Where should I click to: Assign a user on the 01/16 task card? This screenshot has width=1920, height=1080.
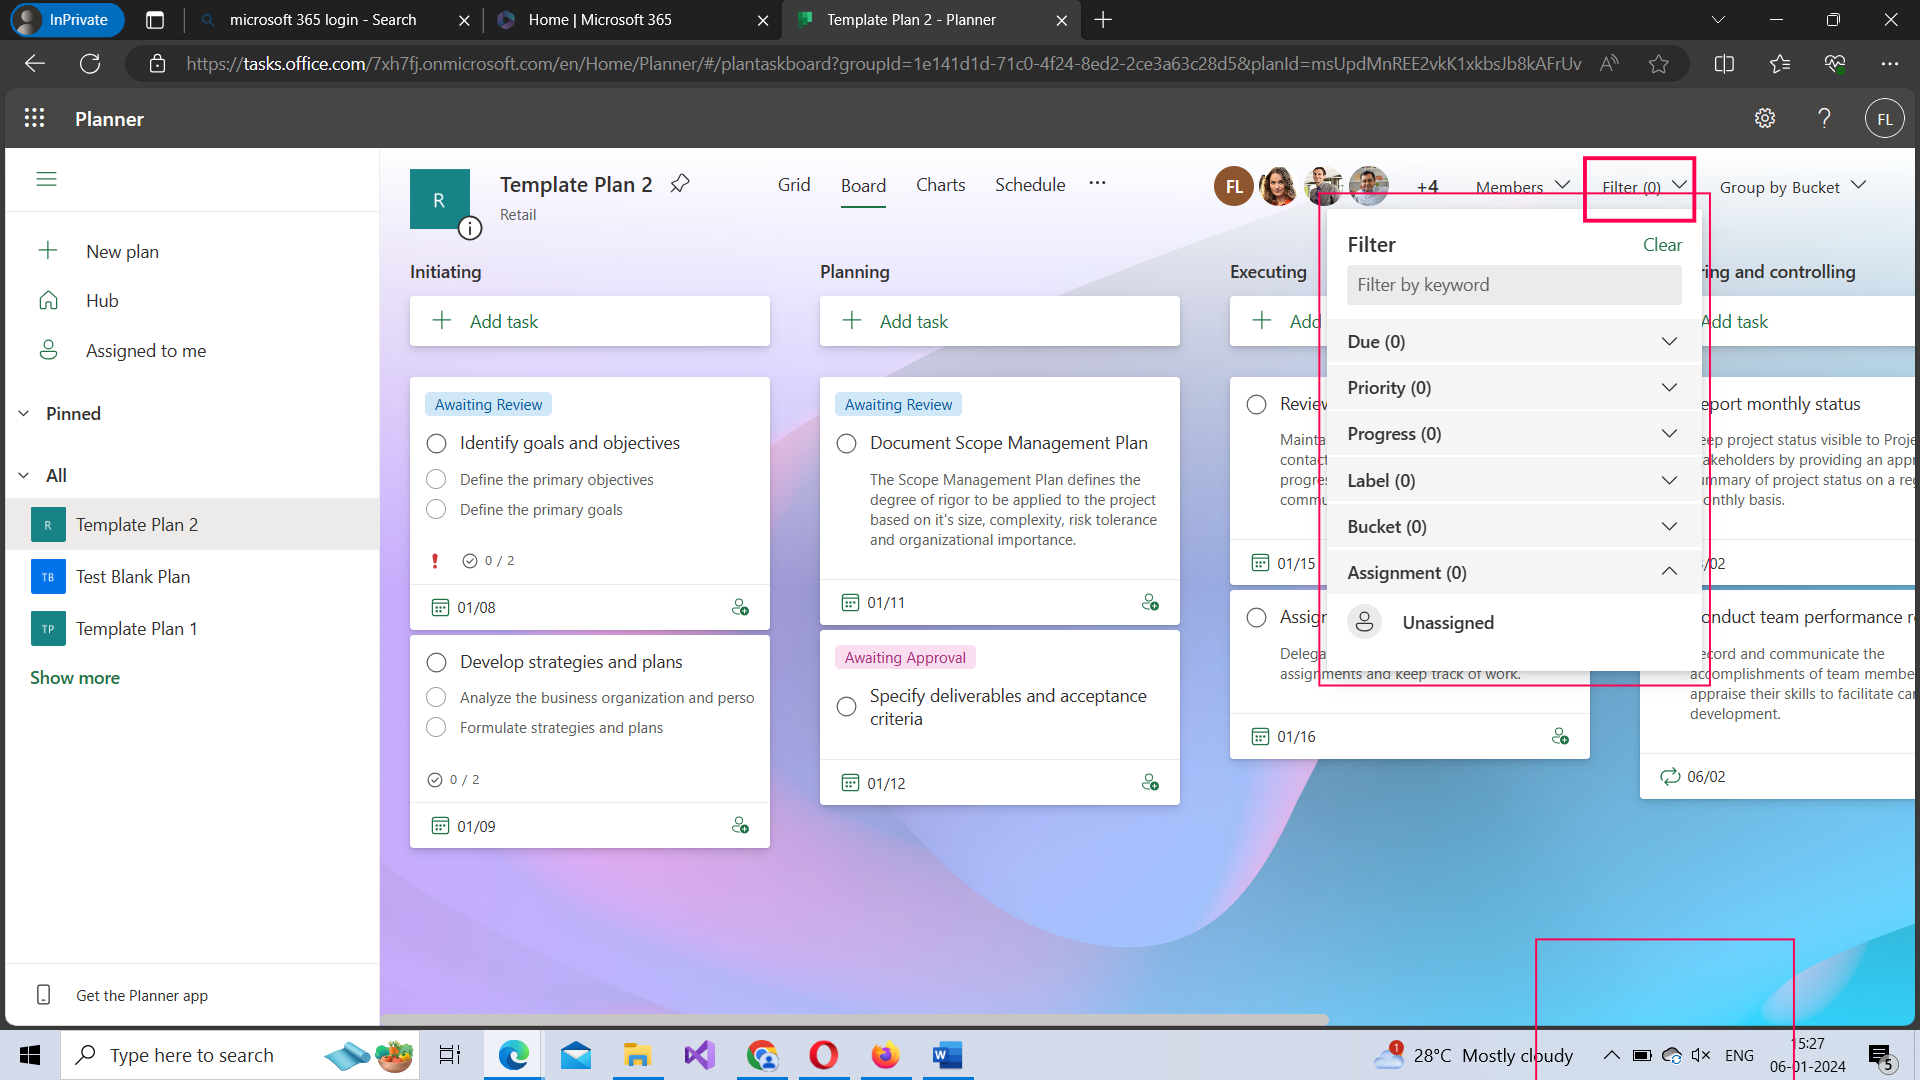coord(1560,736)
